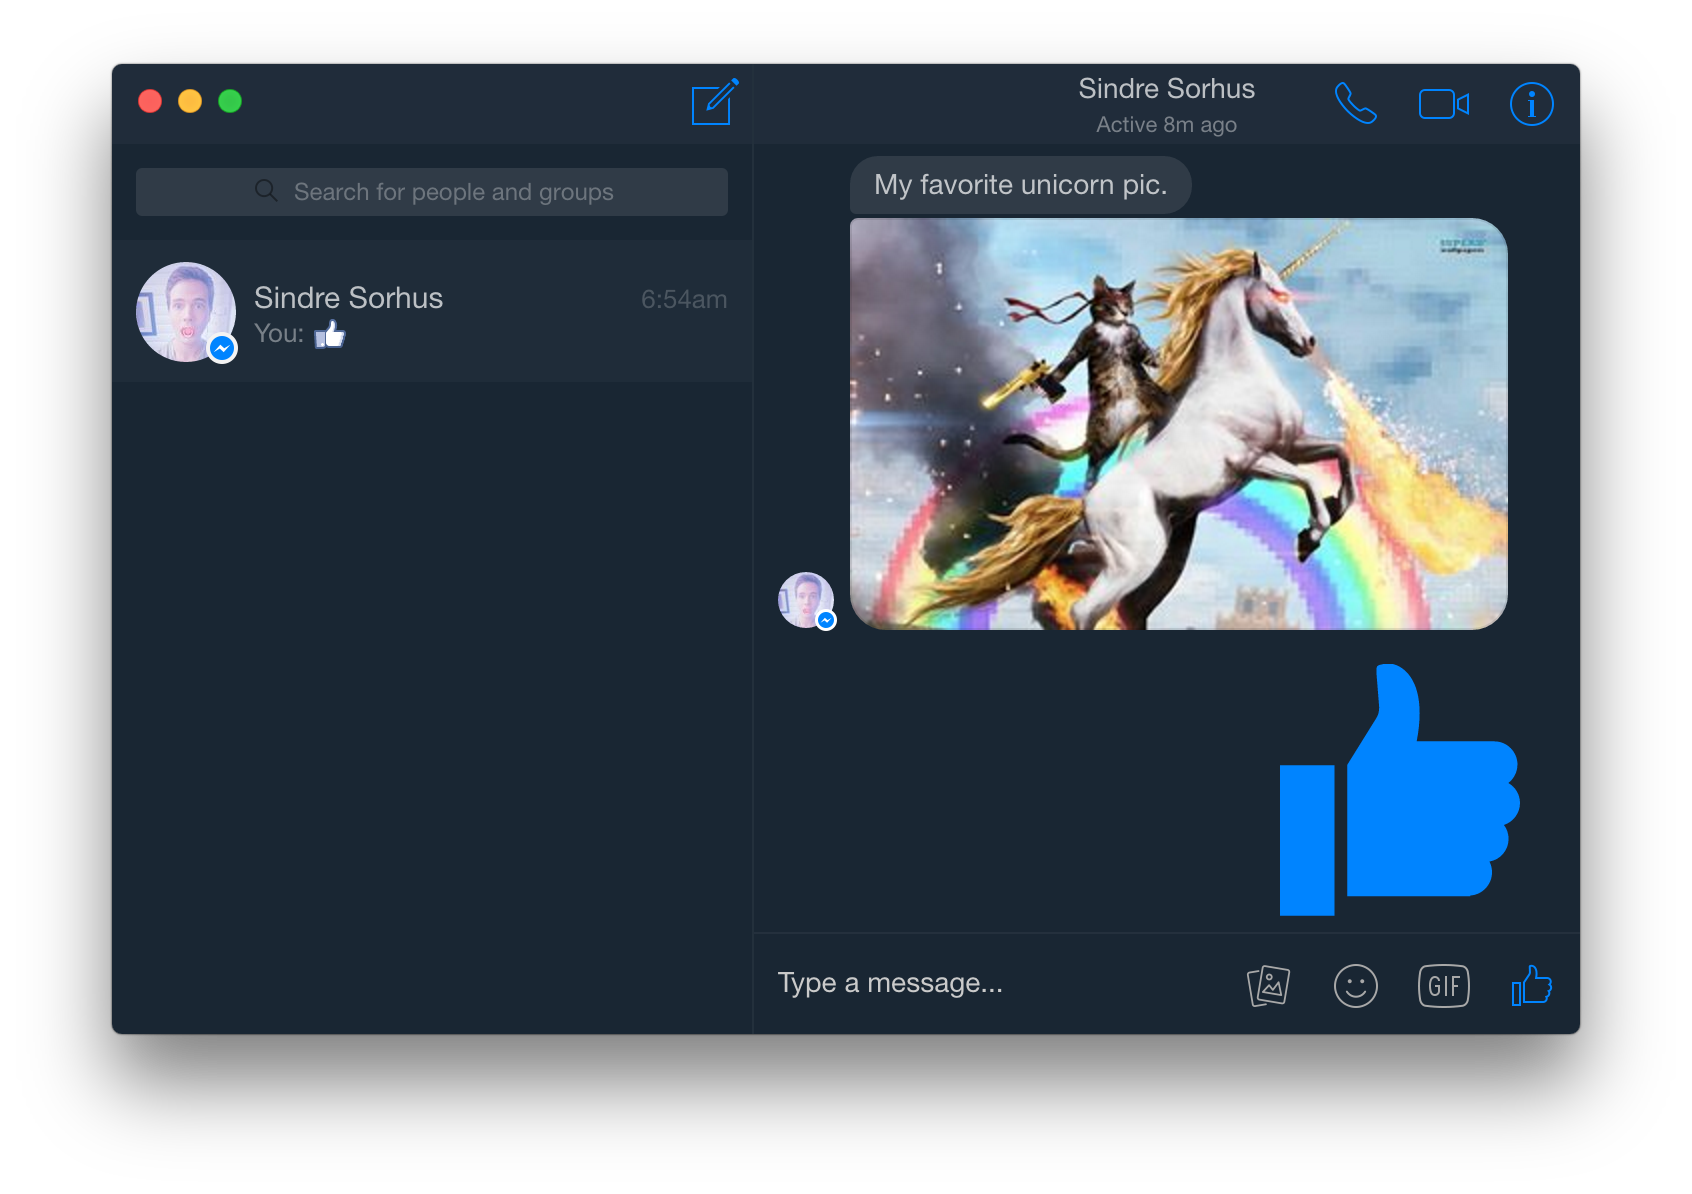Send a thumbs up like
The image size is (1692, 1194).
click(1531, 985)
